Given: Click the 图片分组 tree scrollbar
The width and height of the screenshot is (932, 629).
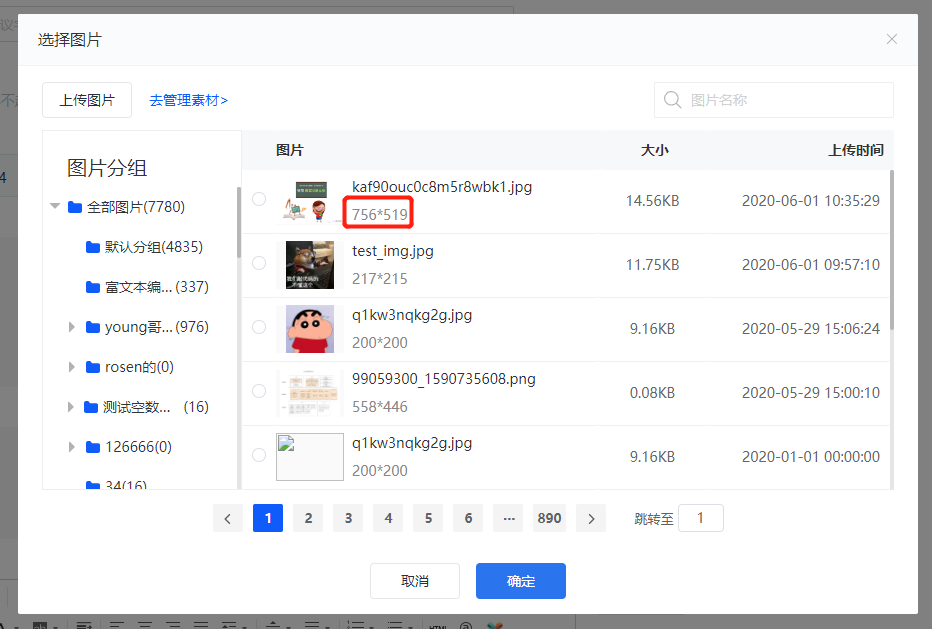Looking at the screenshot, I should [239, 222].
